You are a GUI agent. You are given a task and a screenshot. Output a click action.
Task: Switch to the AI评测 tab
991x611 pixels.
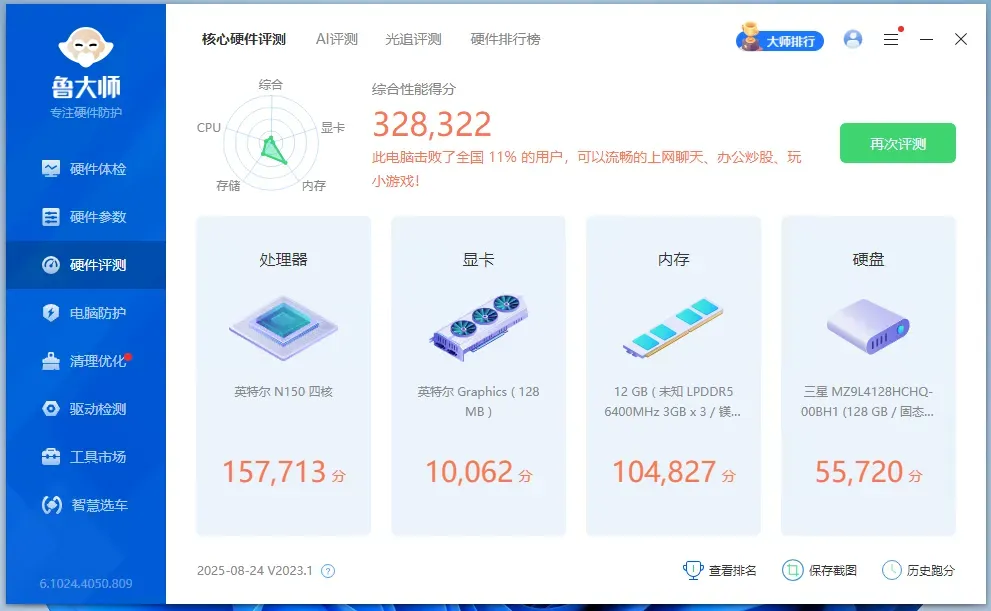[336, 39]
